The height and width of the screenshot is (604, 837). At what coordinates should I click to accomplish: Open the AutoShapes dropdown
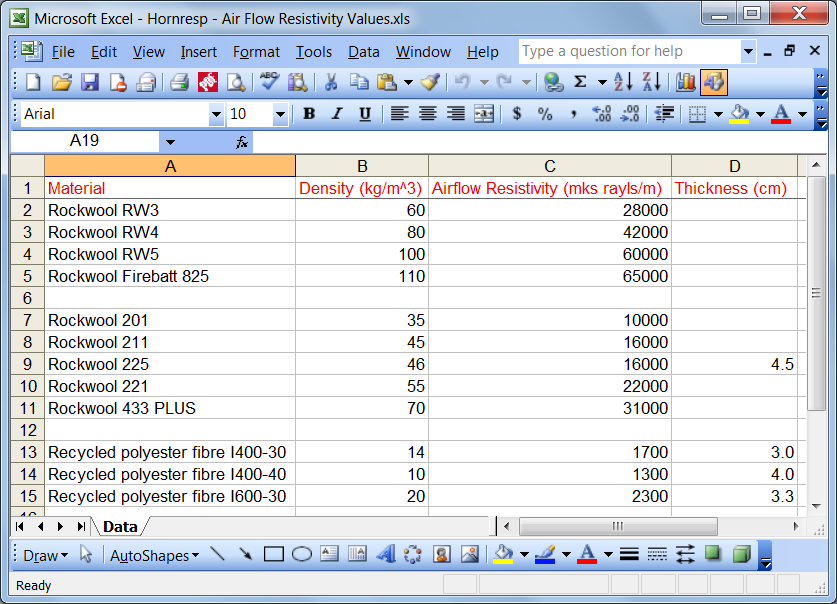point(154,555)
